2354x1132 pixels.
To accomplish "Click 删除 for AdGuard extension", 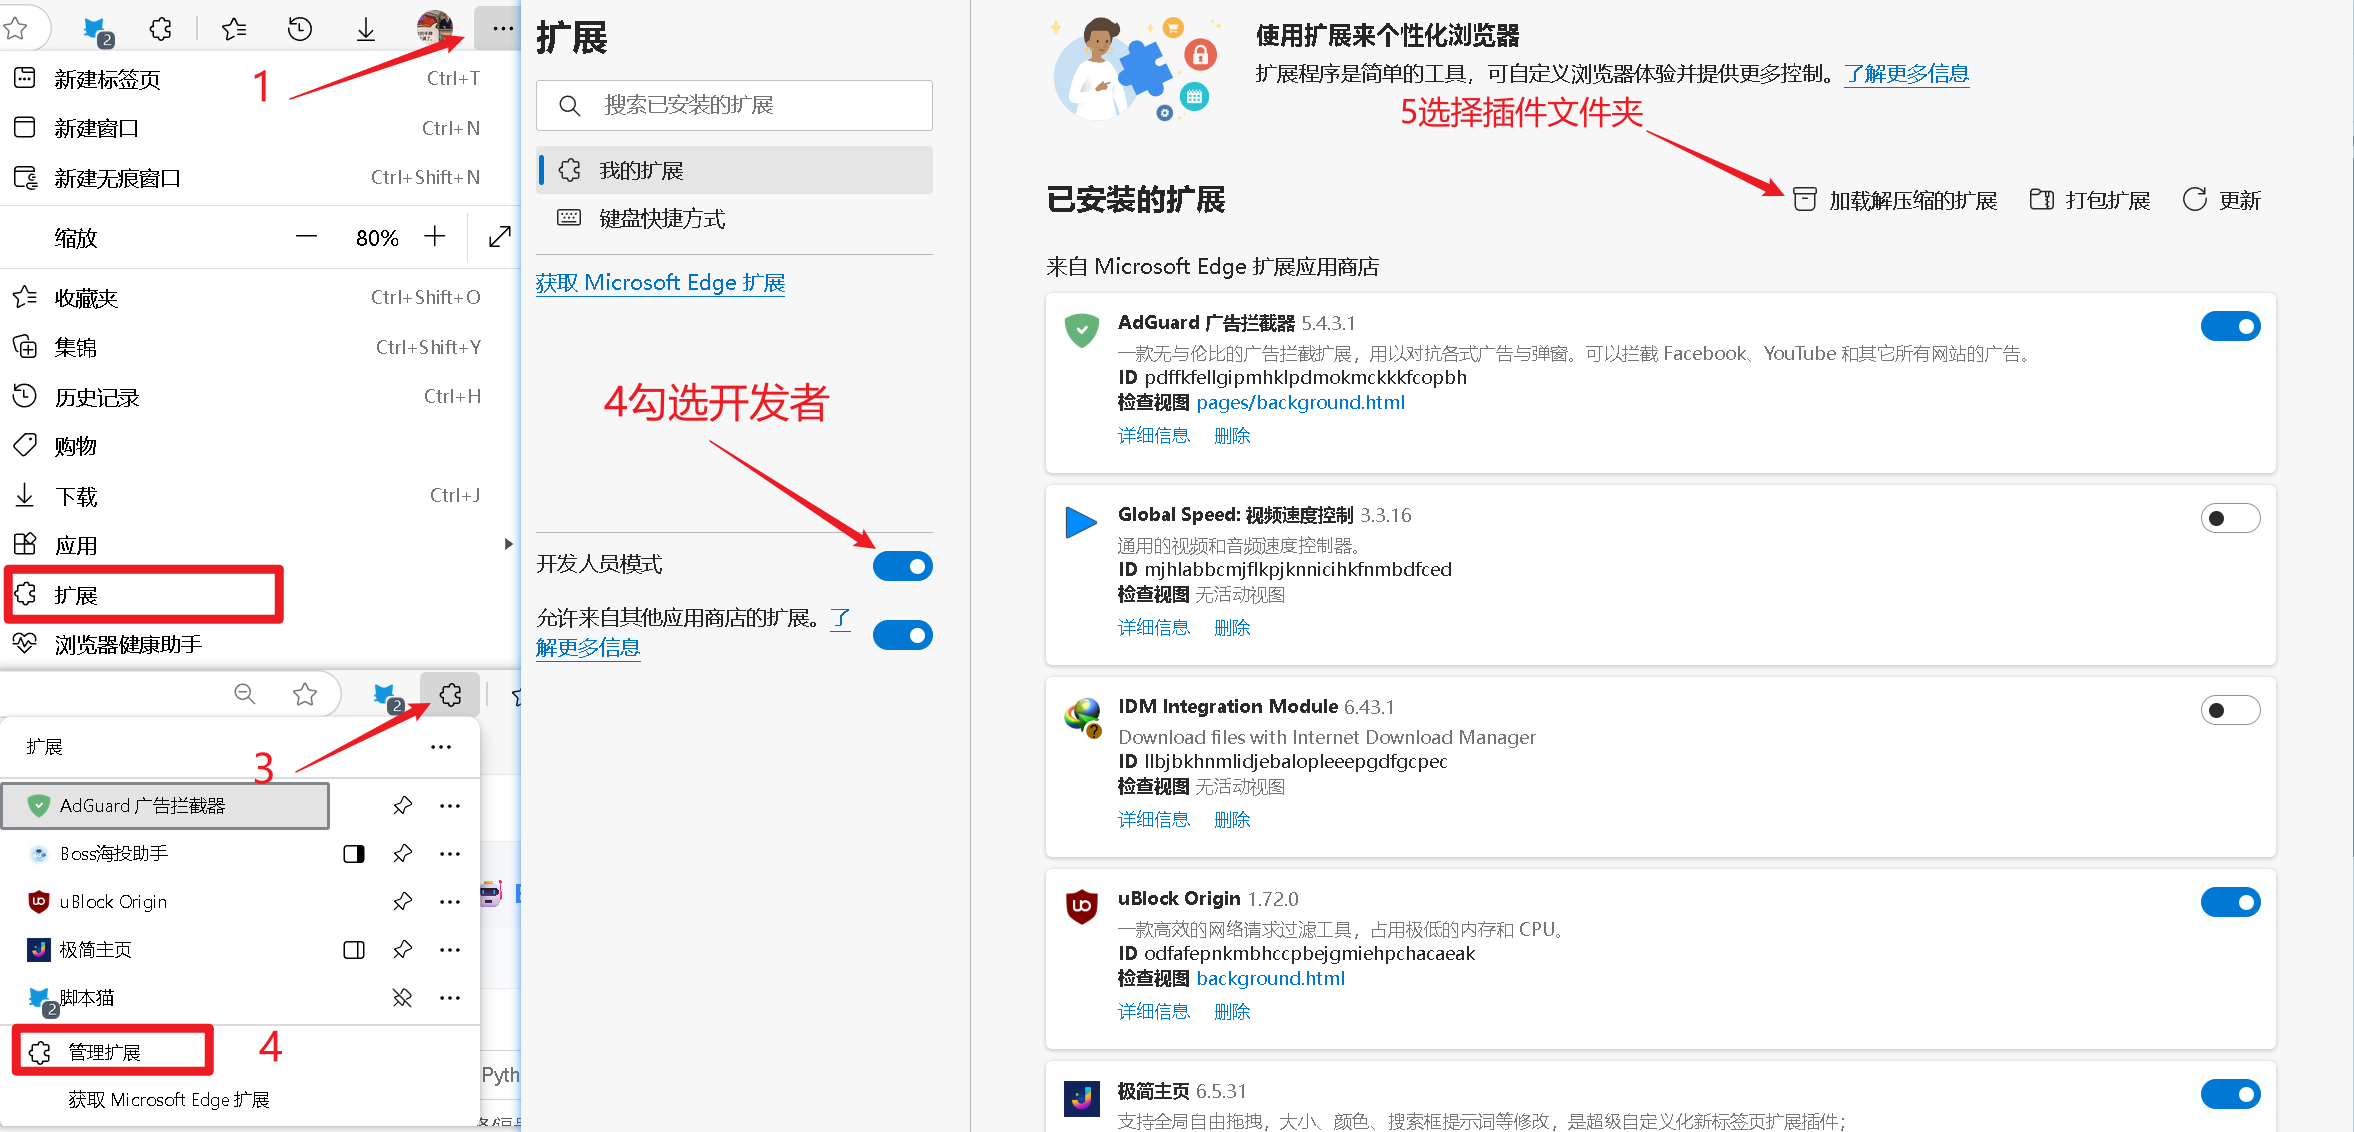I will point(1232,435).
